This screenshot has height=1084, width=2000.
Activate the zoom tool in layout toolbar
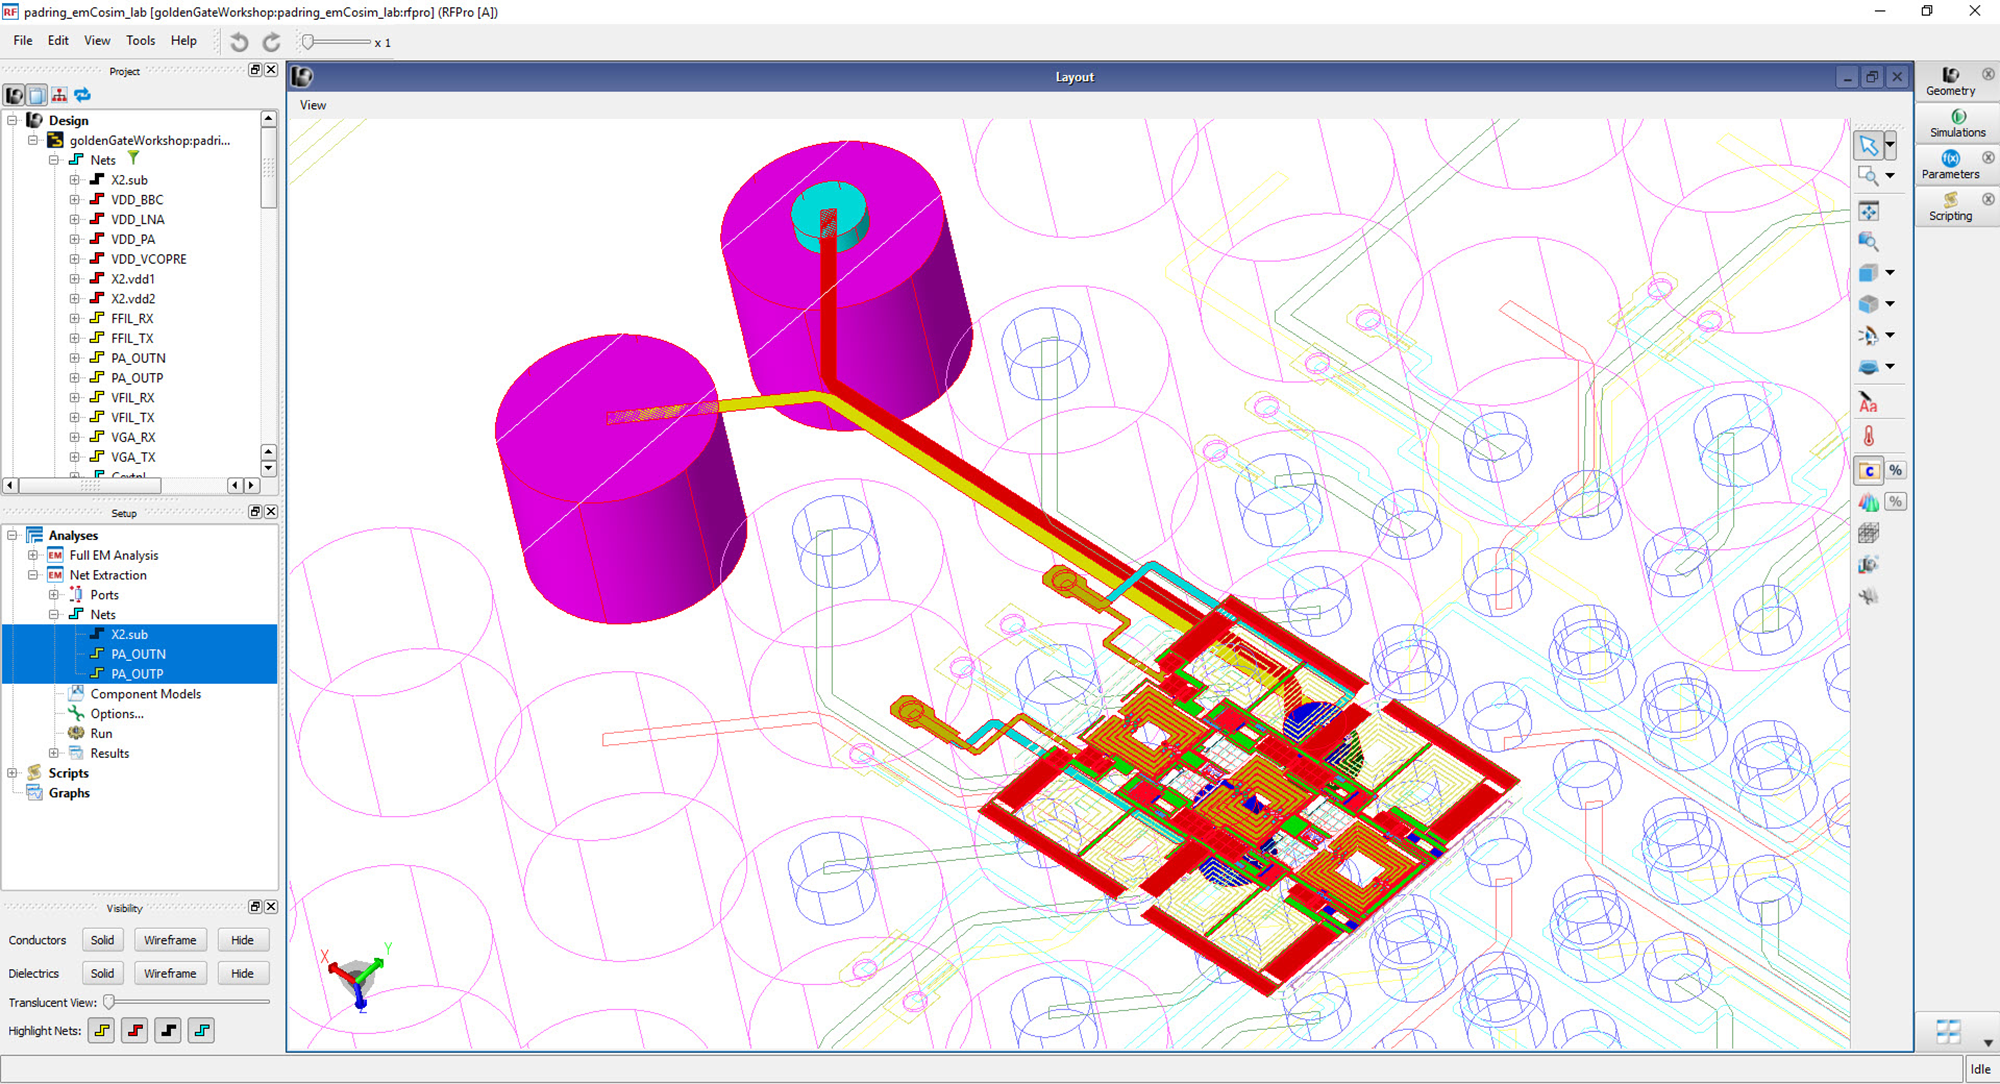click(1869, 175)
